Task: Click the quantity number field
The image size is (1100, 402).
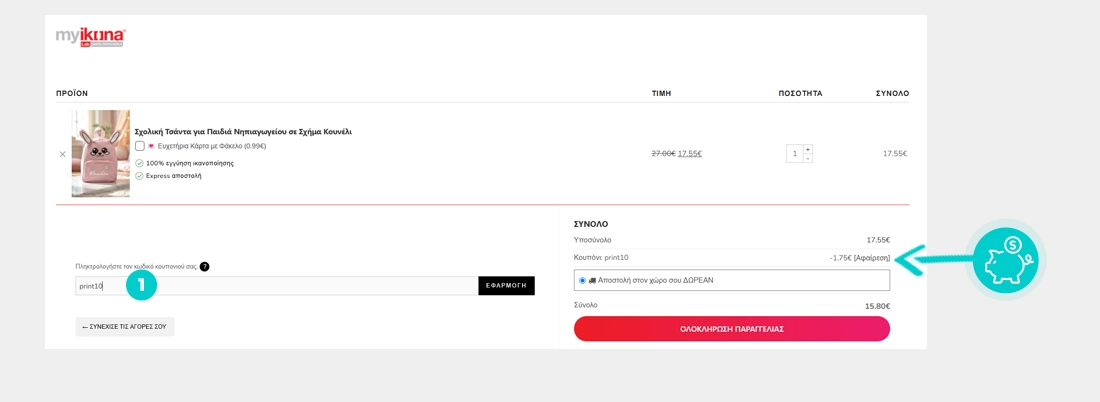Action: click(795, 154)
